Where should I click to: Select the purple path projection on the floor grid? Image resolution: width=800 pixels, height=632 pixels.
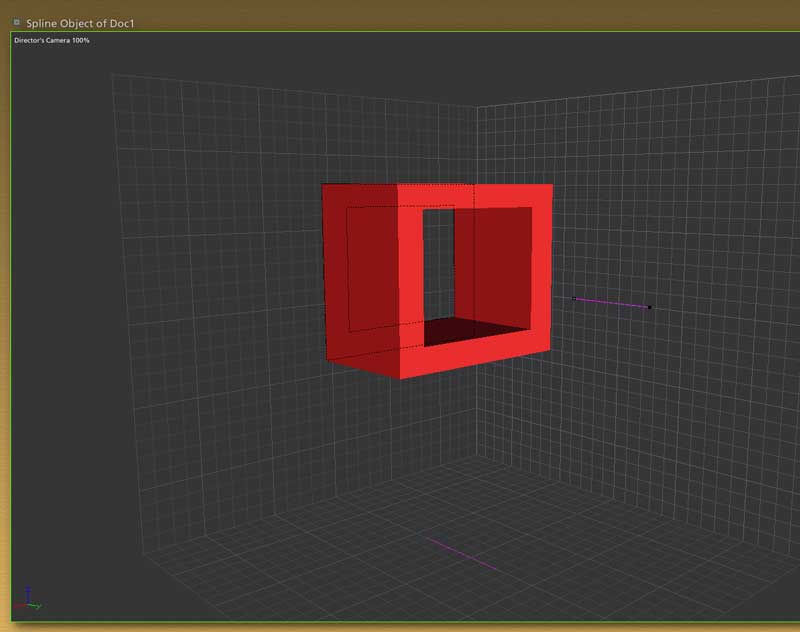click(x=462, y=554)
